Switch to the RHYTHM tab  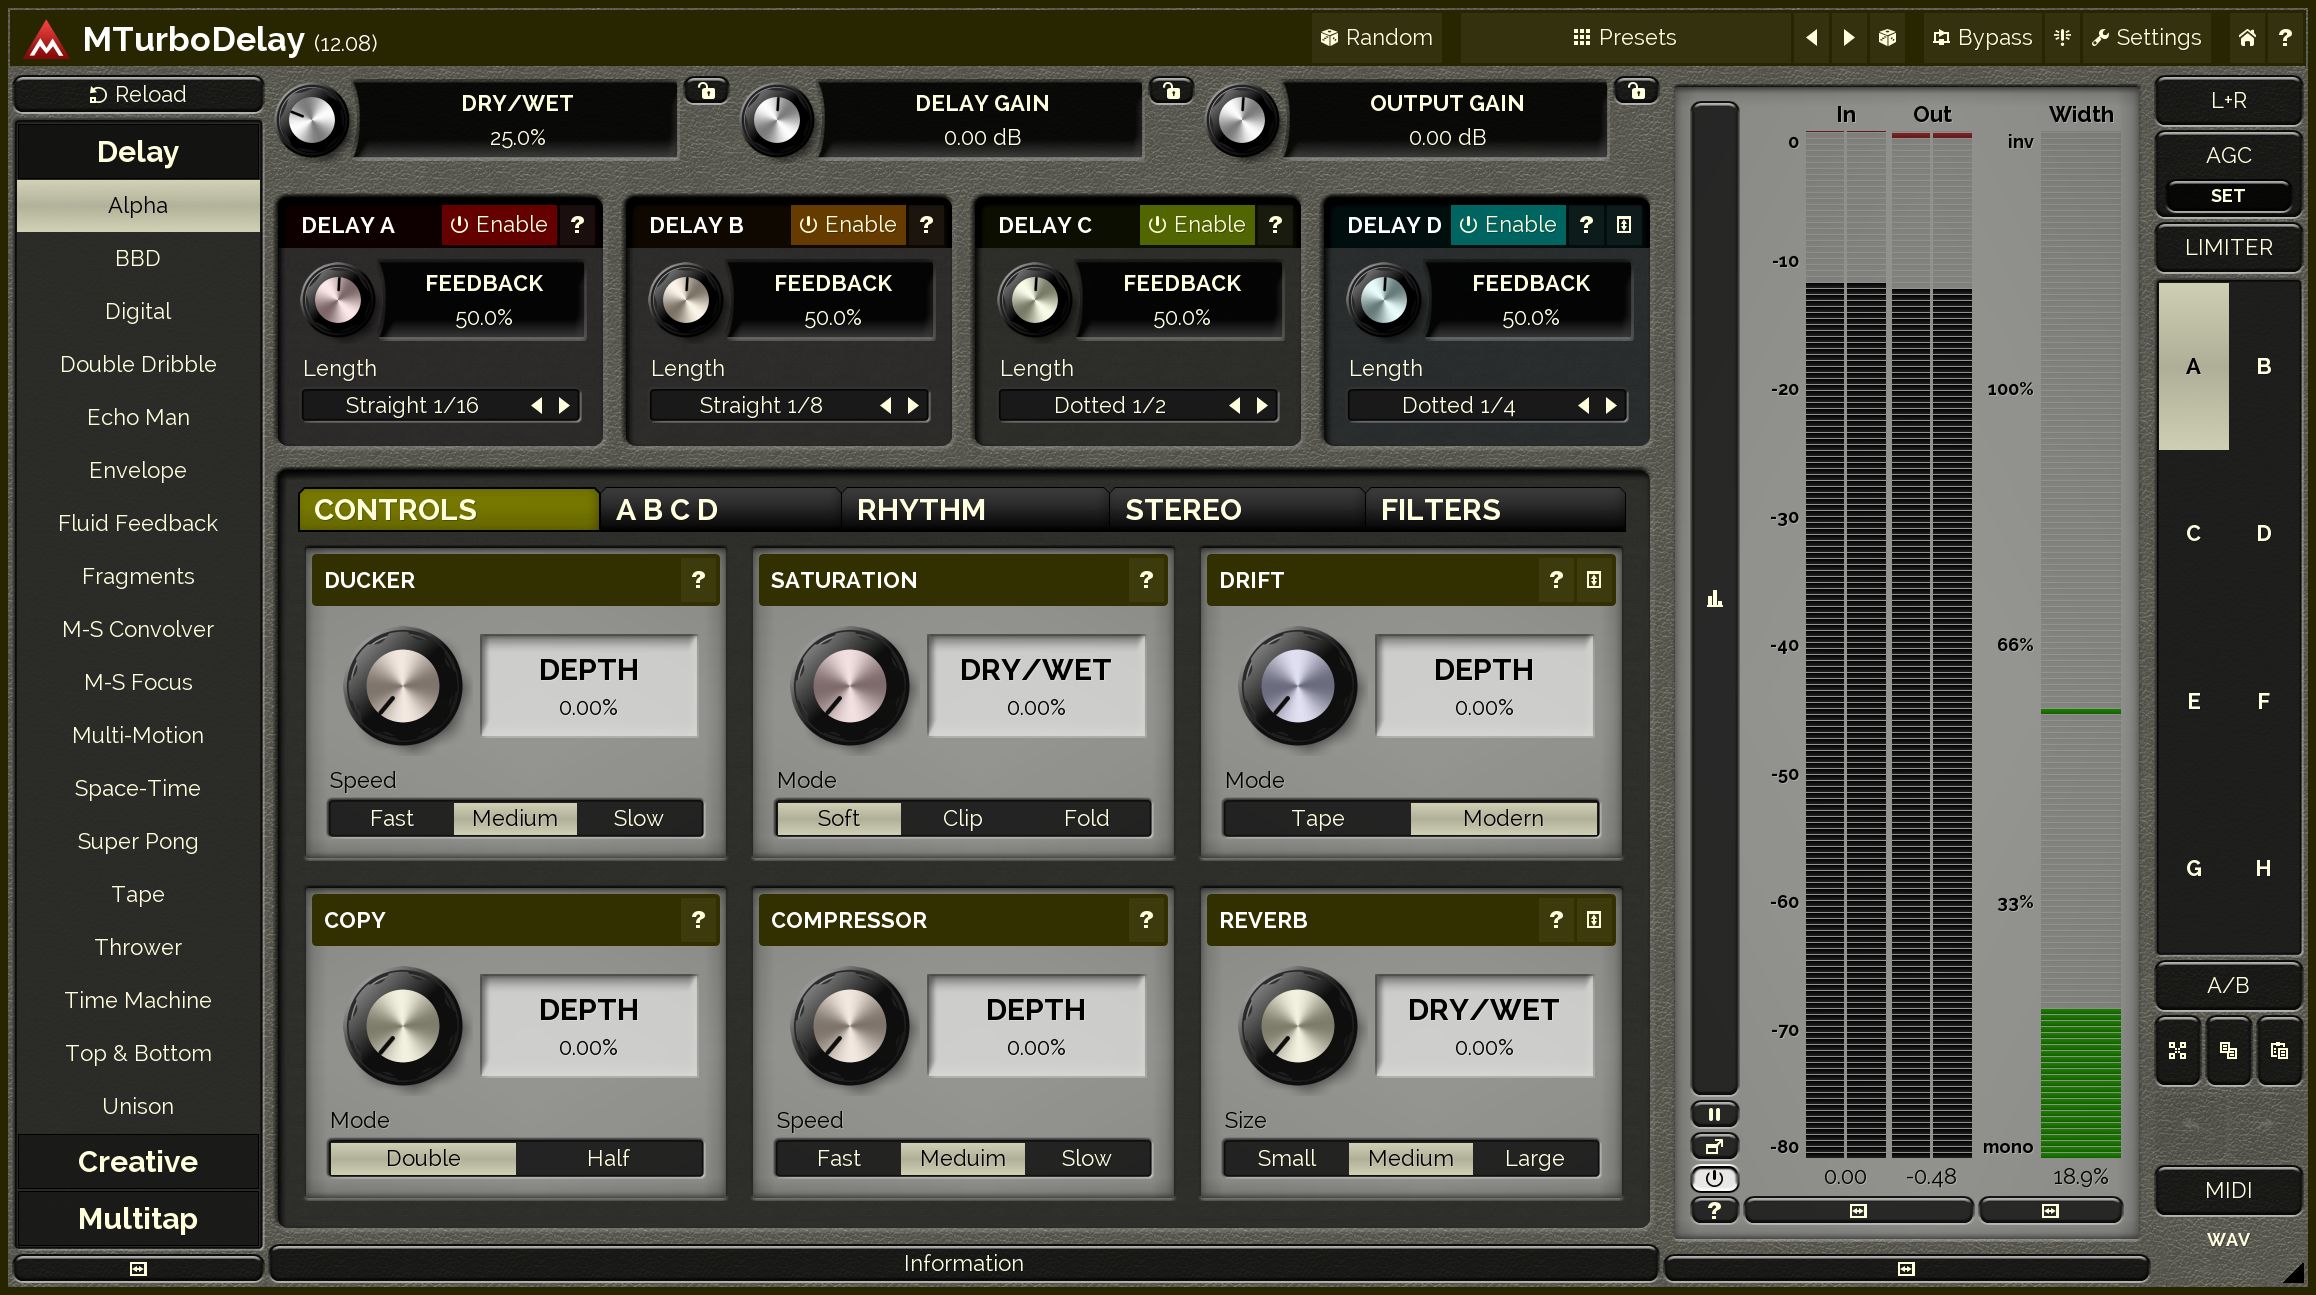(975, 509)
